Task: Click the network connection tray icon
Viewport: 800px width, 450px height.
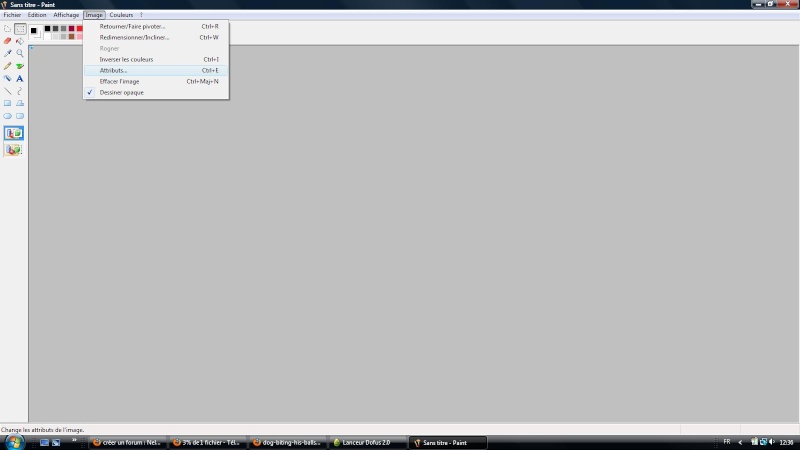Action: pos(763,442)
